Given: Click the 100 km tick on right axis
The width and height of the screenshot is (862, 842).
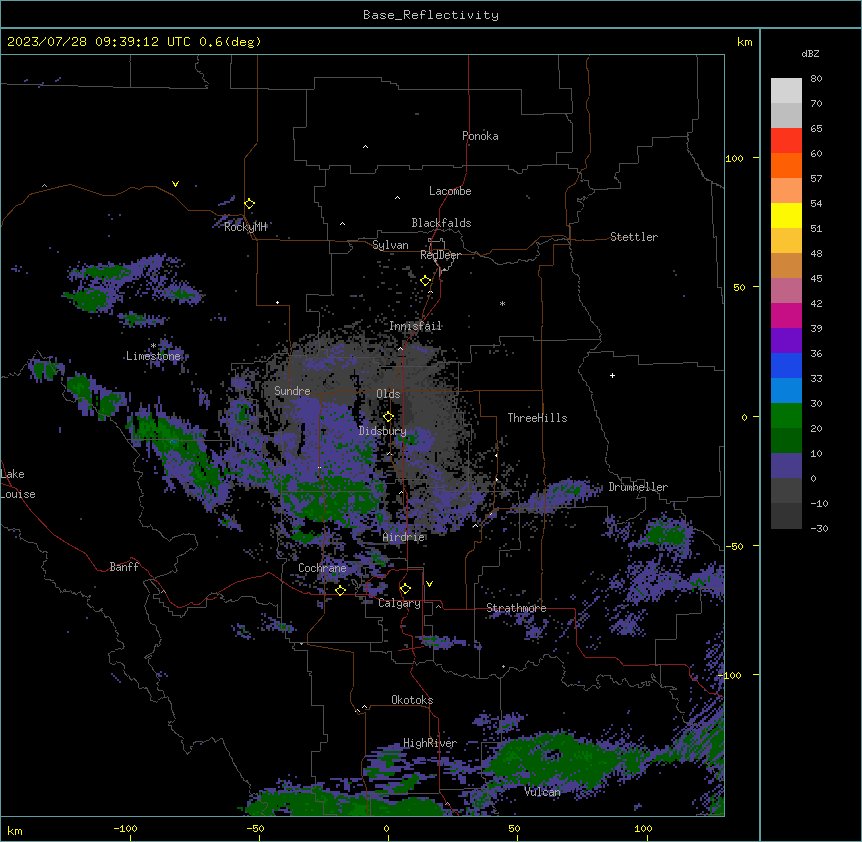Looking at the screenshot, I should coord(734,158).
